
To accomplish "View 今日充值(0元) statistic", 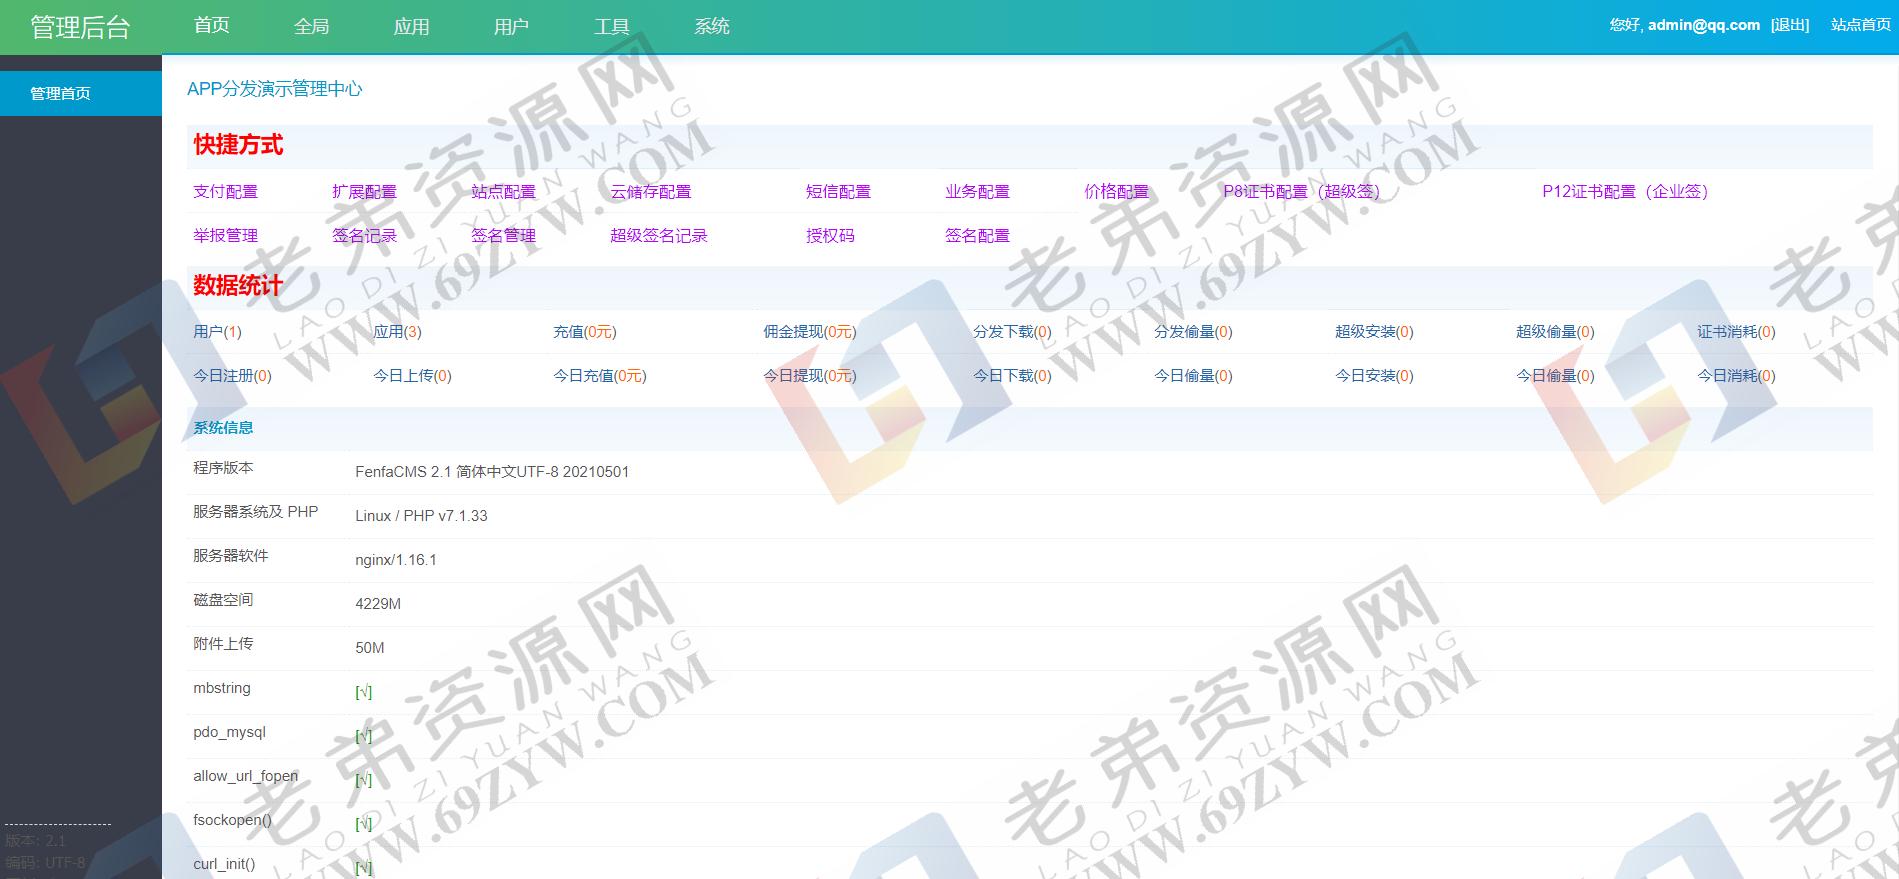I will (600, 375).
